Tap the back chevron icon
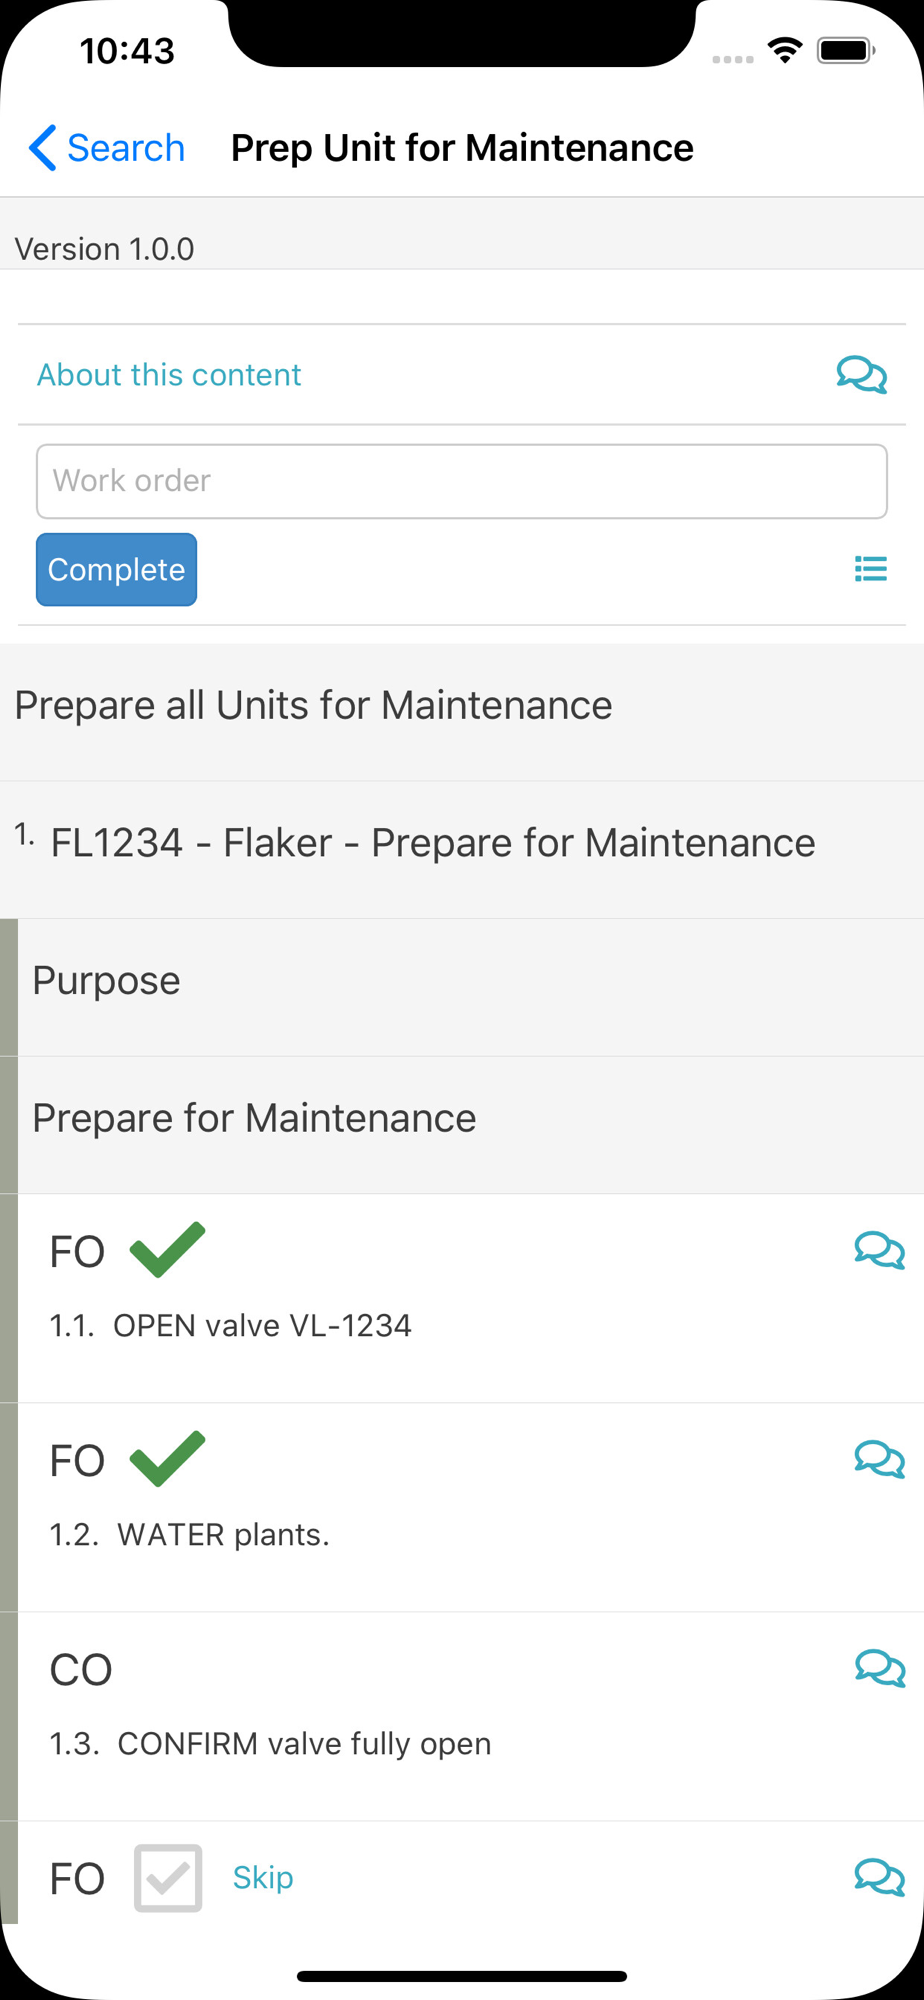 (x=43, y=148)
